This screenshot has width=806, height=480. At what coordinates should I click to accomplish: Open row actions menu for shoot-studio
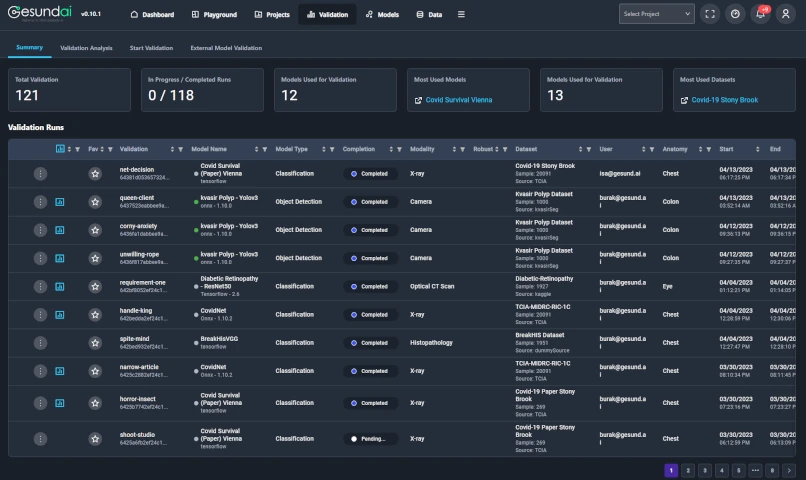click(x=40, y=439)
